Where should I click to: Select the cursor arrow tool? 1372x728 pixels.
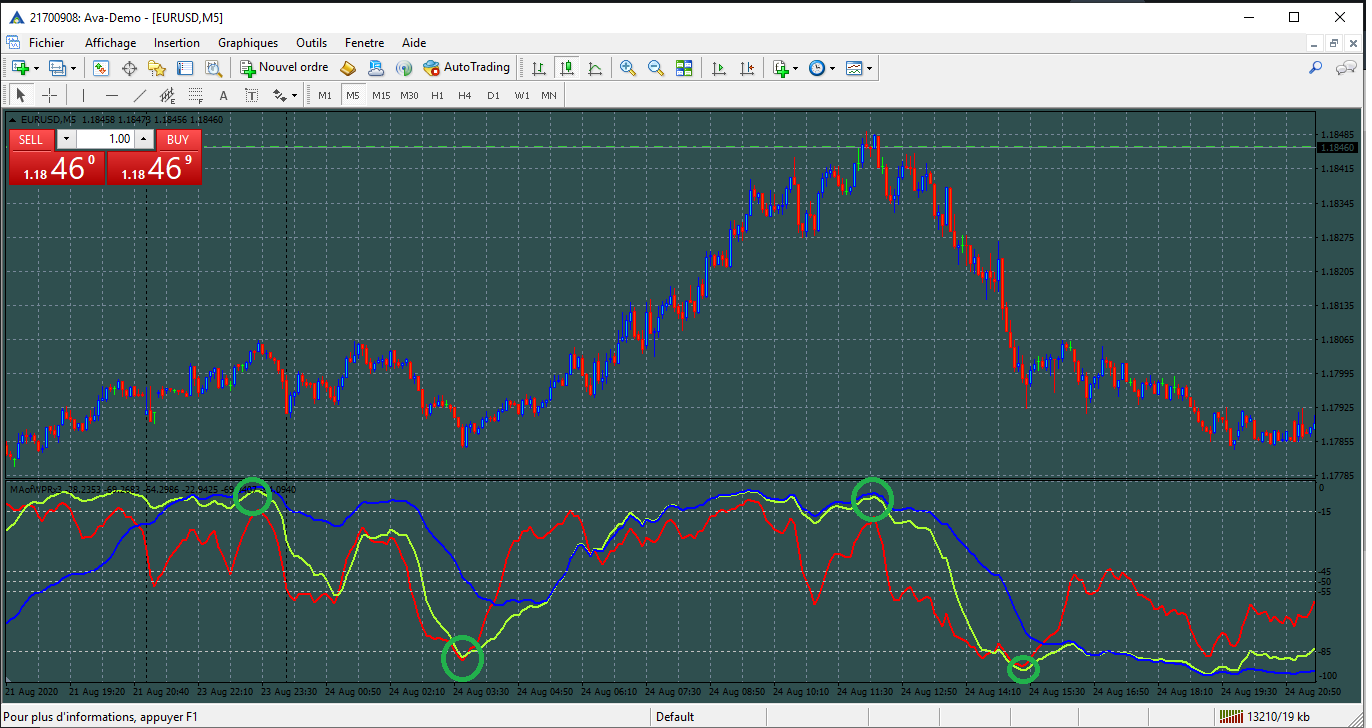tap(21, 95)
